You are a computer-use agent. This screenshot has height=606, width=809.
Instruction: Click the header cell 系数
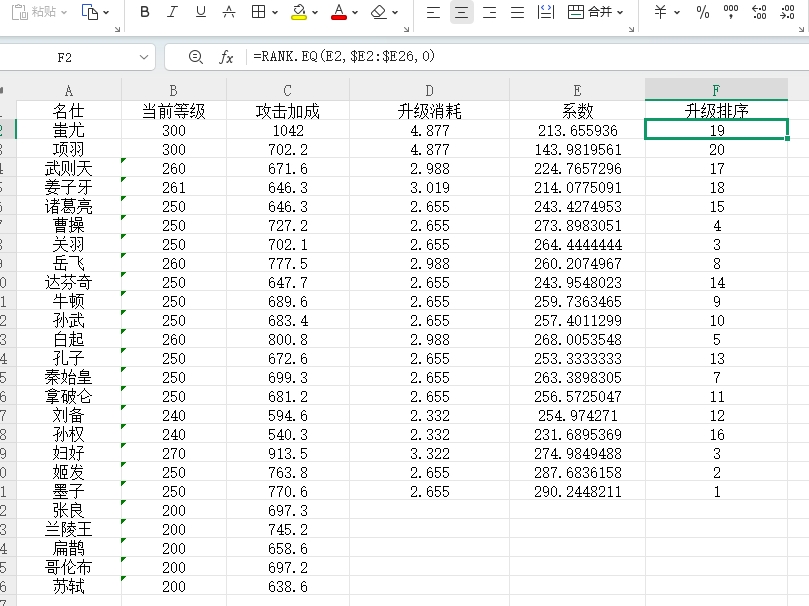[577, 111]
